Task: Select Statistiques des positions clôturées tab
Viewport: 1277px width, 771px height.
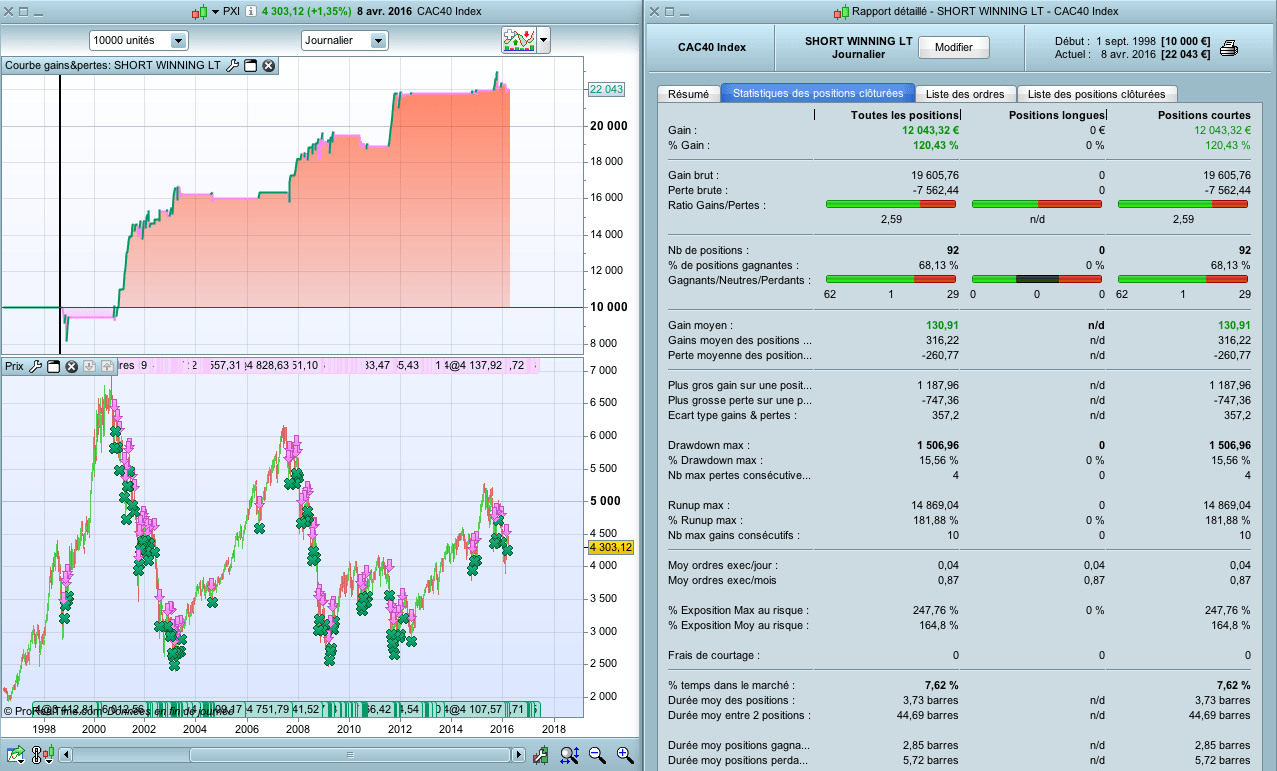Action: coord(818,93)
